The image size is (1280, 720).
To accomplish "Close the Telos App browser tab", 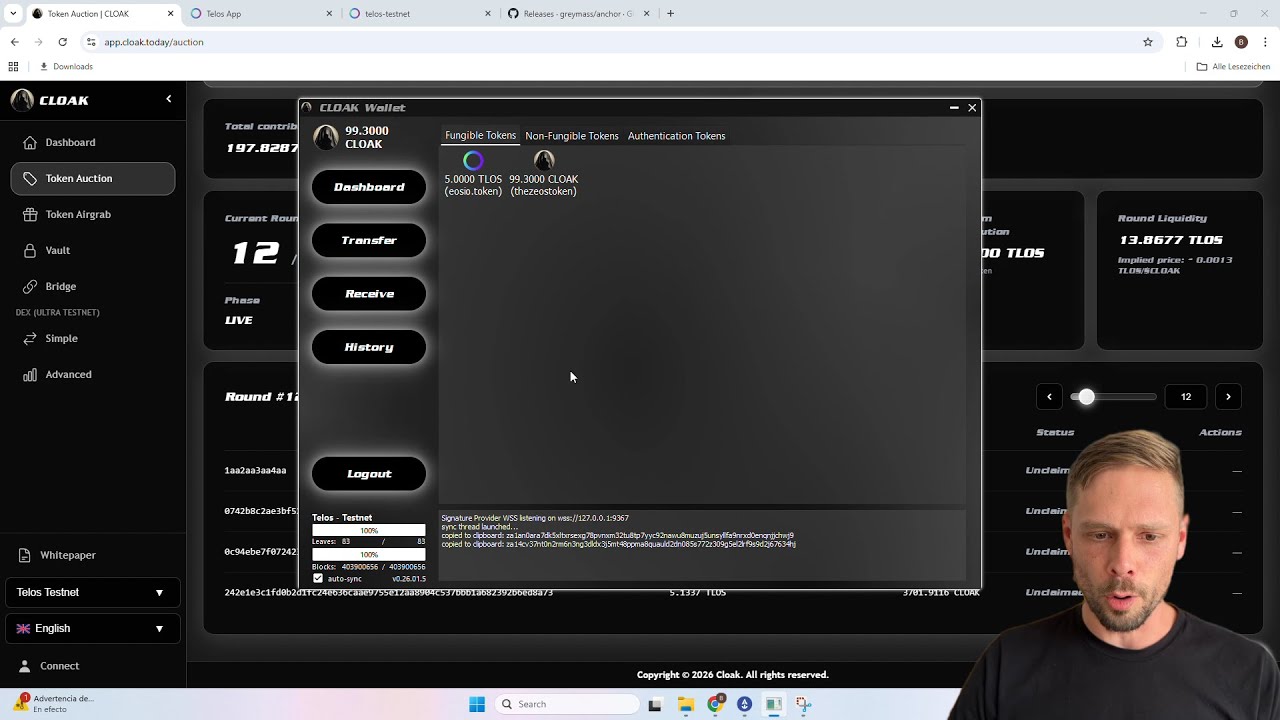I will tap(330, 14).
